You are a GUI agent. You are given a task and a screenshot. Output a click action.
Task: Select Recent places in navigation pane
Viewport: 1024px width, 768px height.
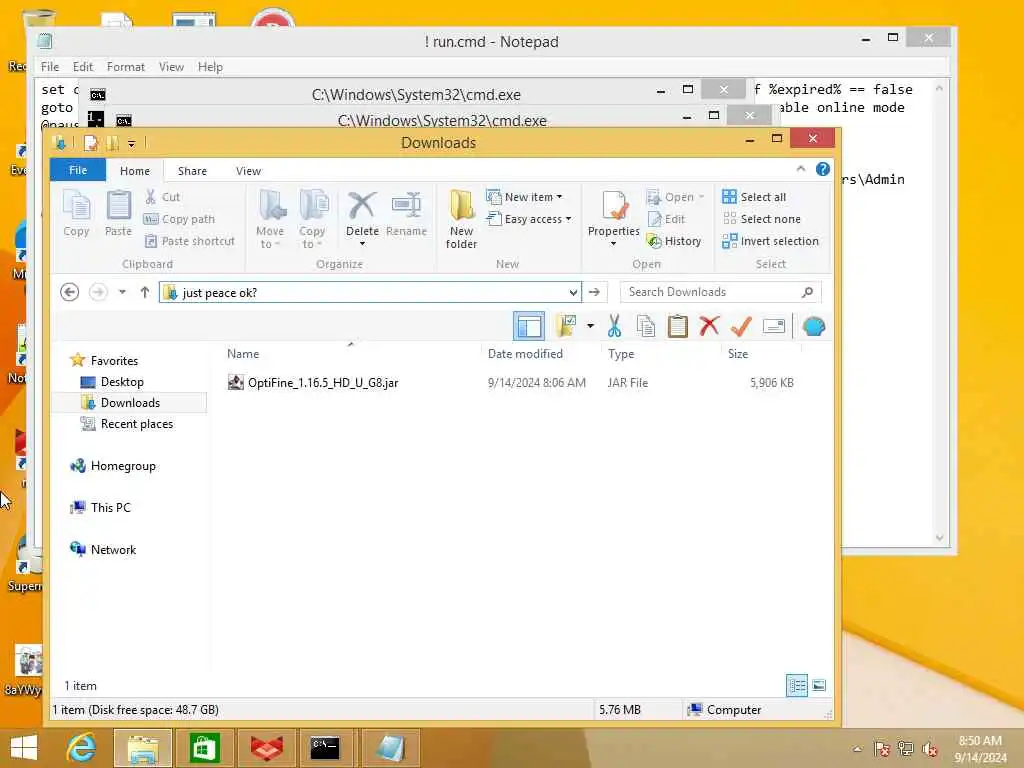click(136, 424)
